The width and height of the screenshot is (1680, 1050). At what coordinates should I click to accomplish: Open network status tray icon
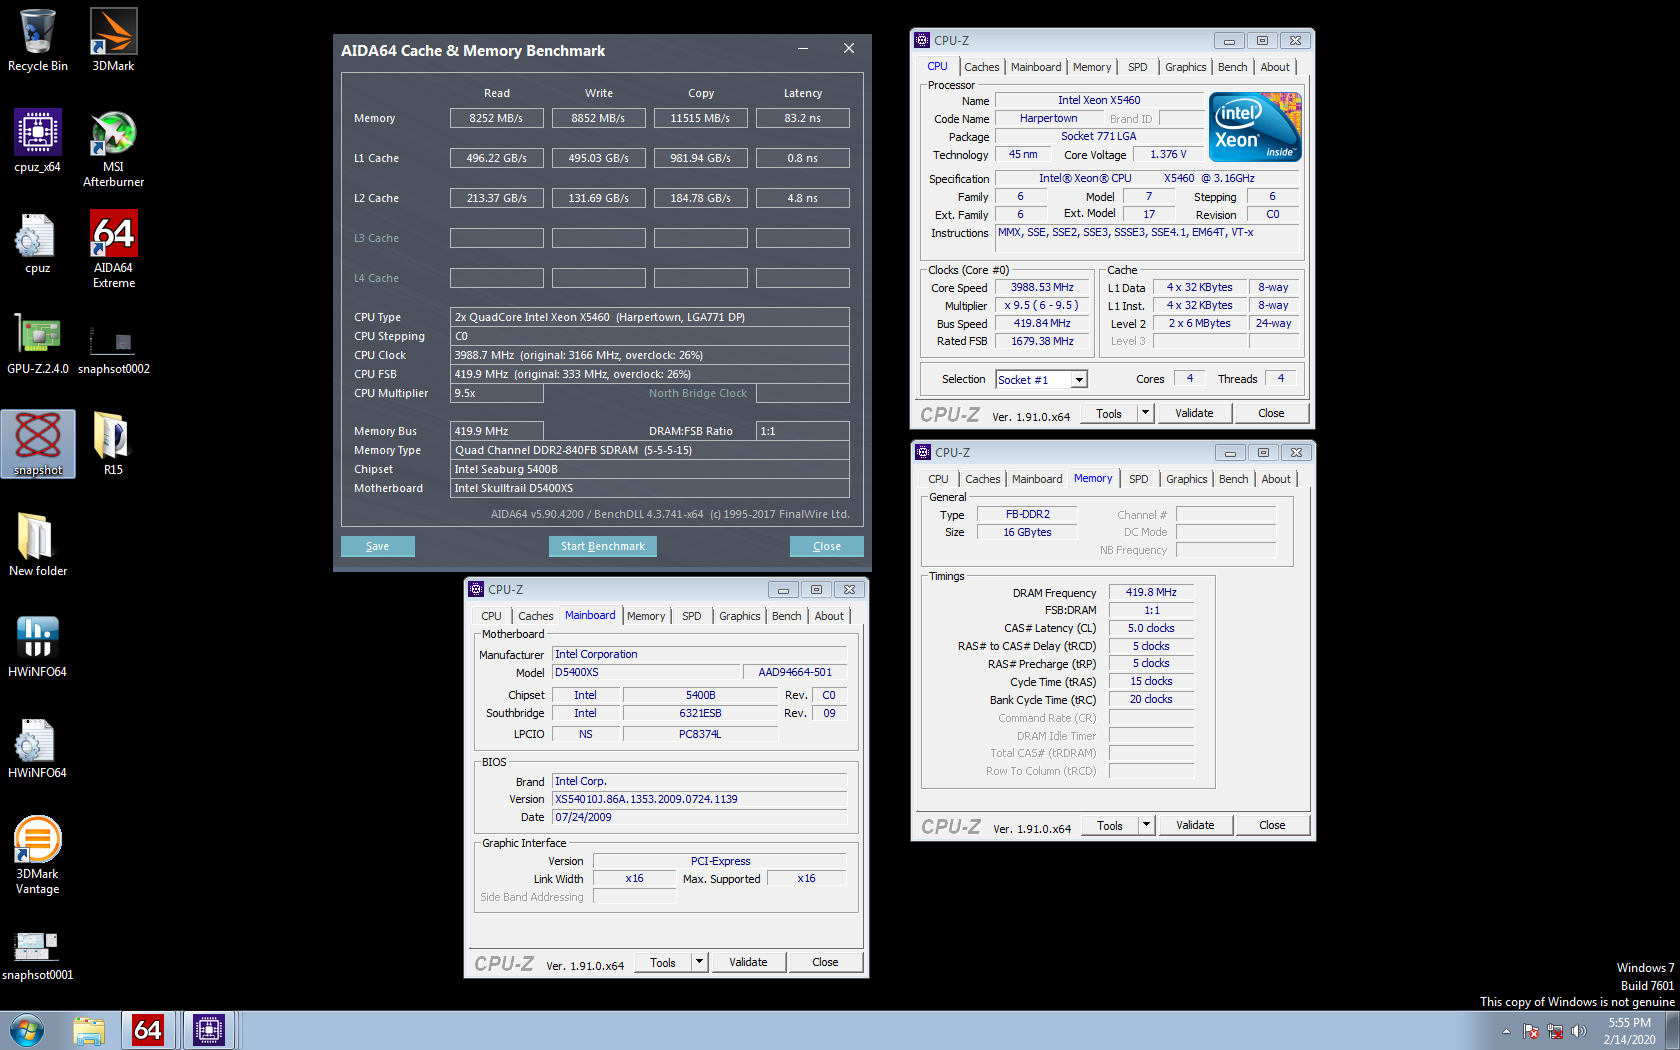click(1555, 1031)
